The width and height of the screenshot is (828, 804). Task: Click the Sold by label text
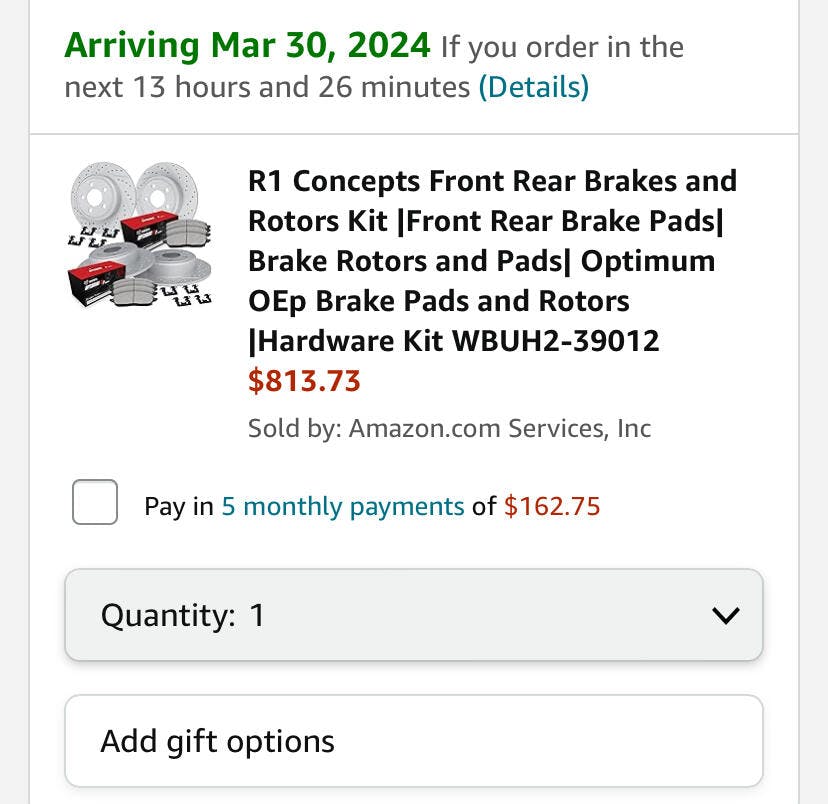click(294, 429)
